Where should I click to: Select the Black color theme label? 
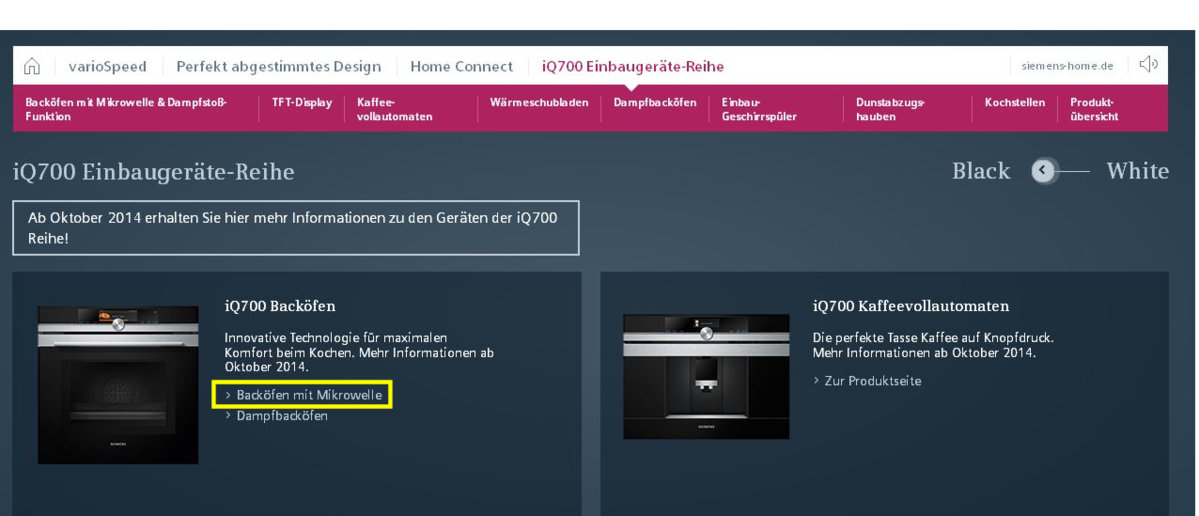click(980, 171)
